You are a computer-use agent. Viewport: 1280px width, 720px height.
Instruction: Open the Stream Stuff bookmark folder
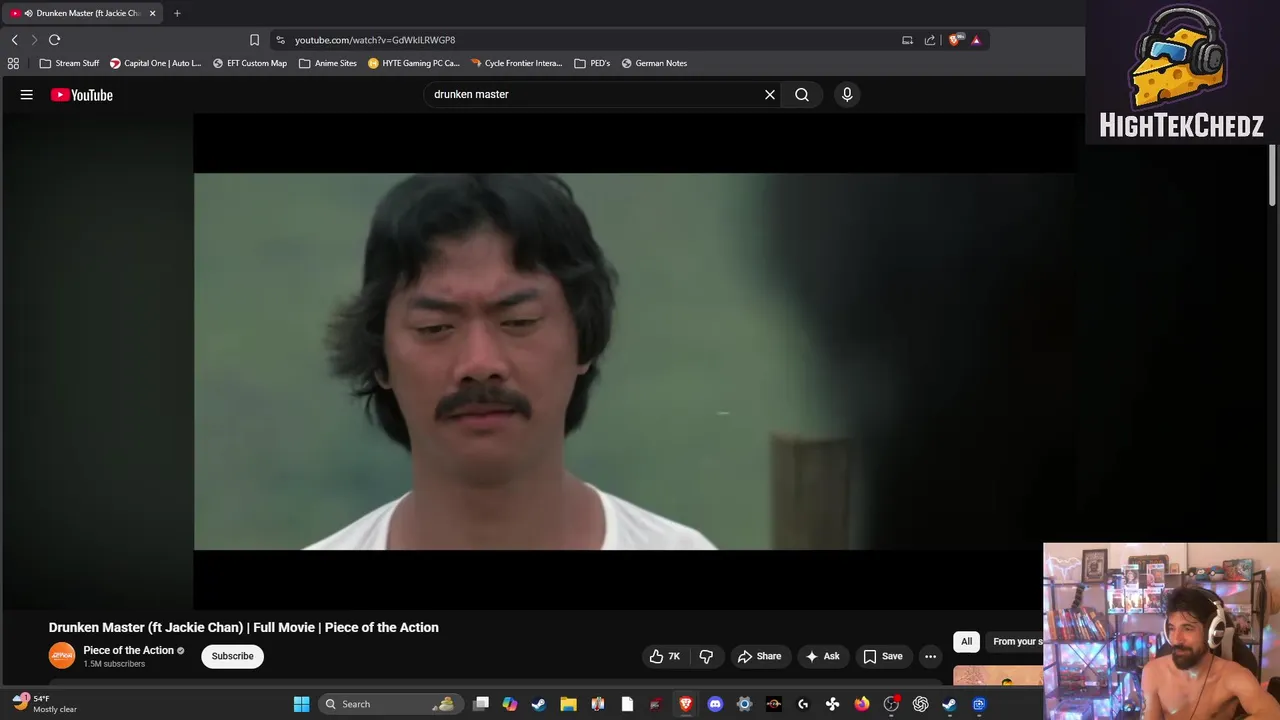(x=69, y=63)
